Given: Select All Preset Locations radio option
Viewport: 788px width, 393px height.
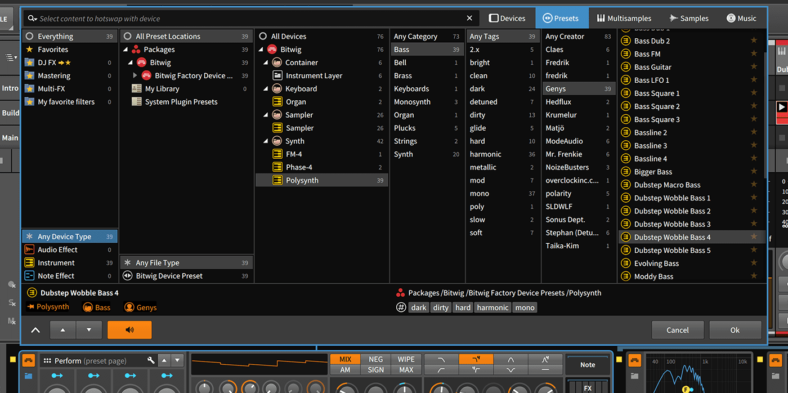Looking at the screenshot, I should [128, 36].
